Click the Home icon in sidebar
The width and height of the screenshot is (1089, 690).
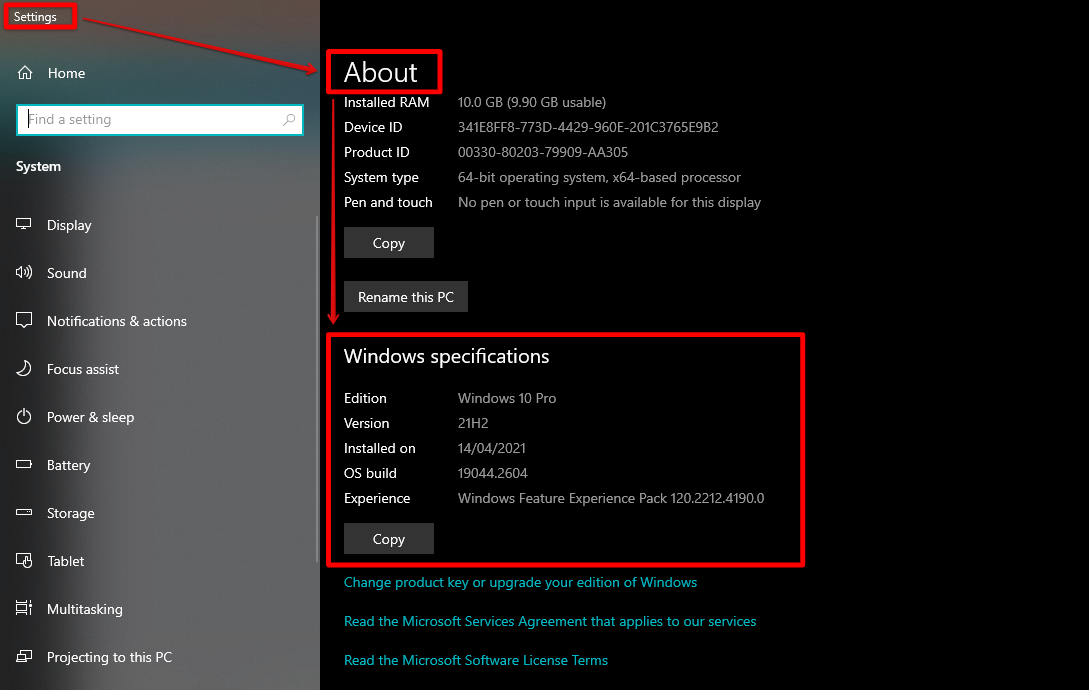click(x=25, y=72)
